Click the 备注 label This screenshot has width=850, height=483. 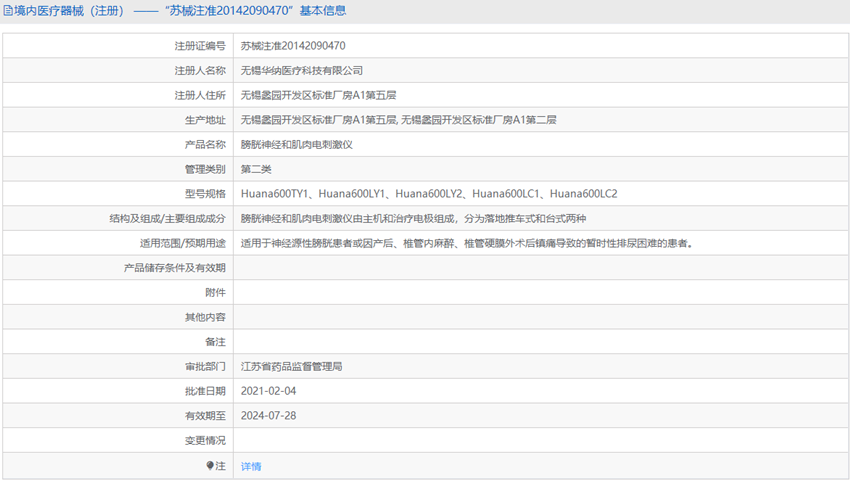[x=215, y=342]
